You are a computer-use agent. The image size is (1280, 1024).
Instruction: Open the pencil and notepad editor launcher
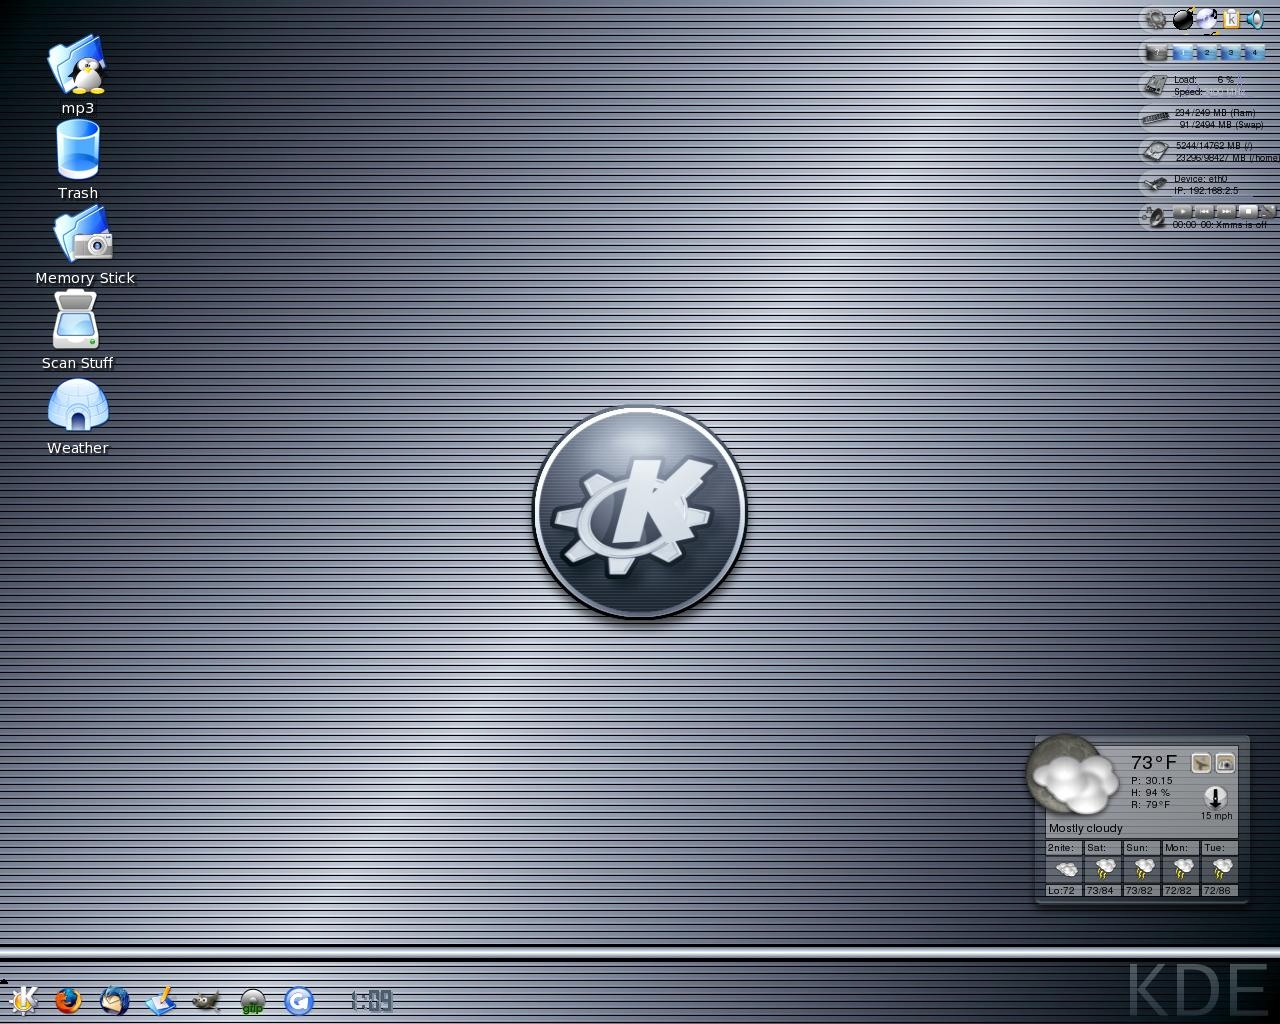point(161,1000)
